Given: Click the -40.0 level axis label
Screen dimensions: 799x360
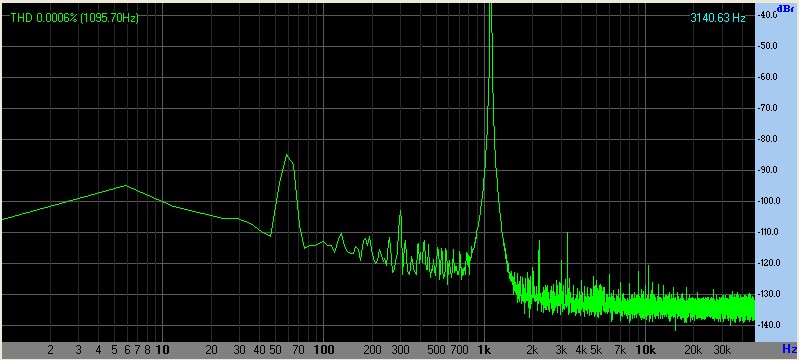Looking at the screenshot, I should 766,15.
